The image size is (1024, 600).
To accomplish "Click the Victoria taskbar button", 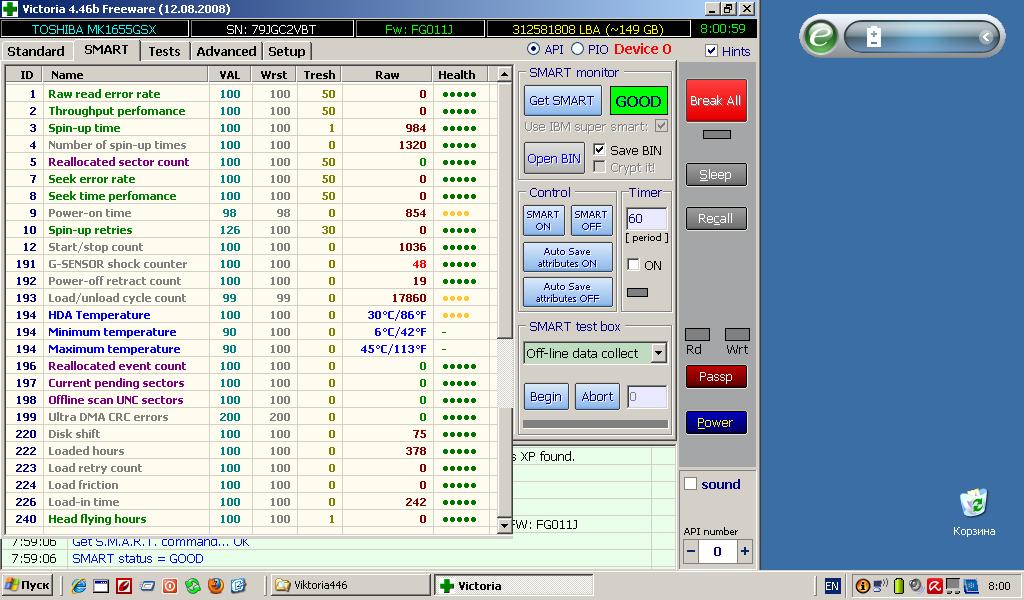I will (513, 585).
